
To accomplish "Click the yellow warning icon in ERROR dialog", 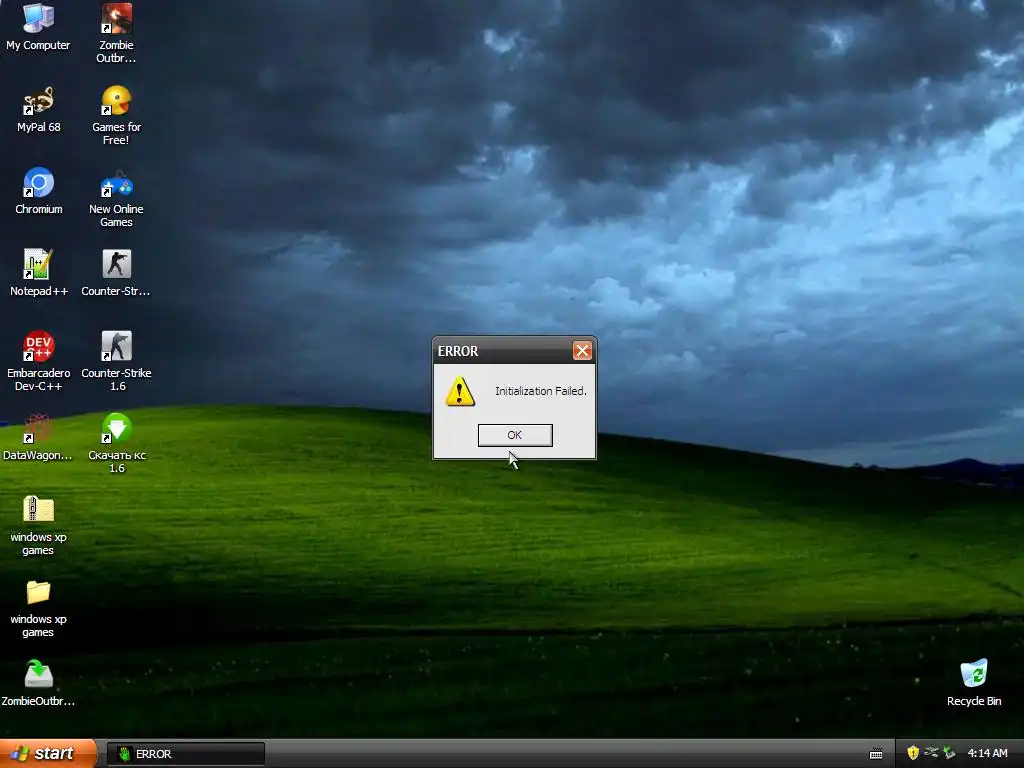I will tap(460, 391).
